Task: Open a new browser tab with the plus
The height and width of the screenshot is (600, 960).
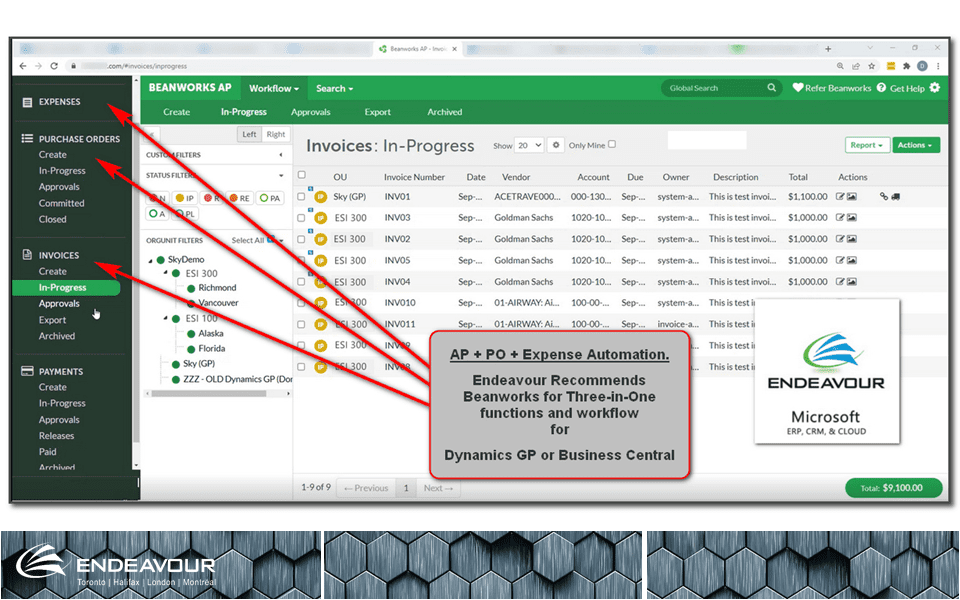Action: [828, 48]
